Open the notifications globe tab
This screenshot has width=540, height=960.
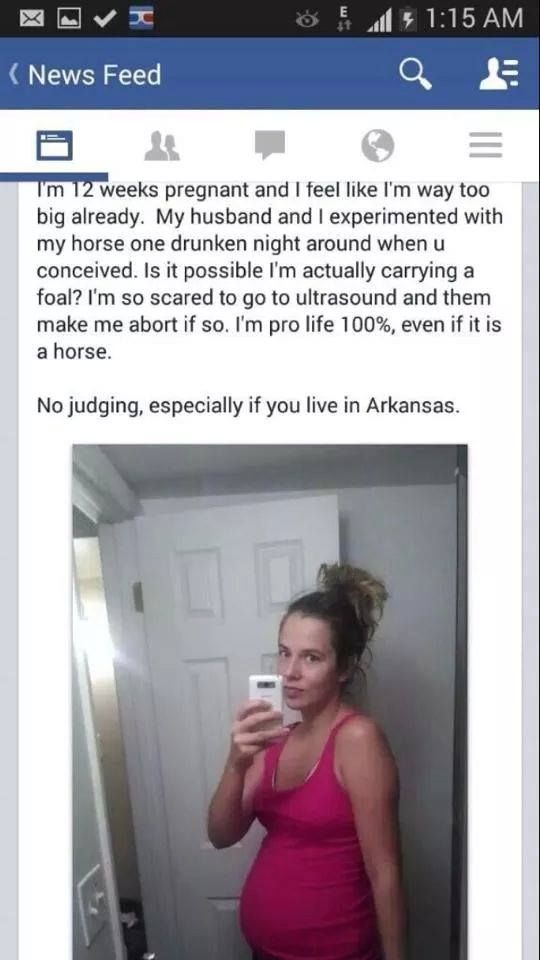[x=377, y=146]
